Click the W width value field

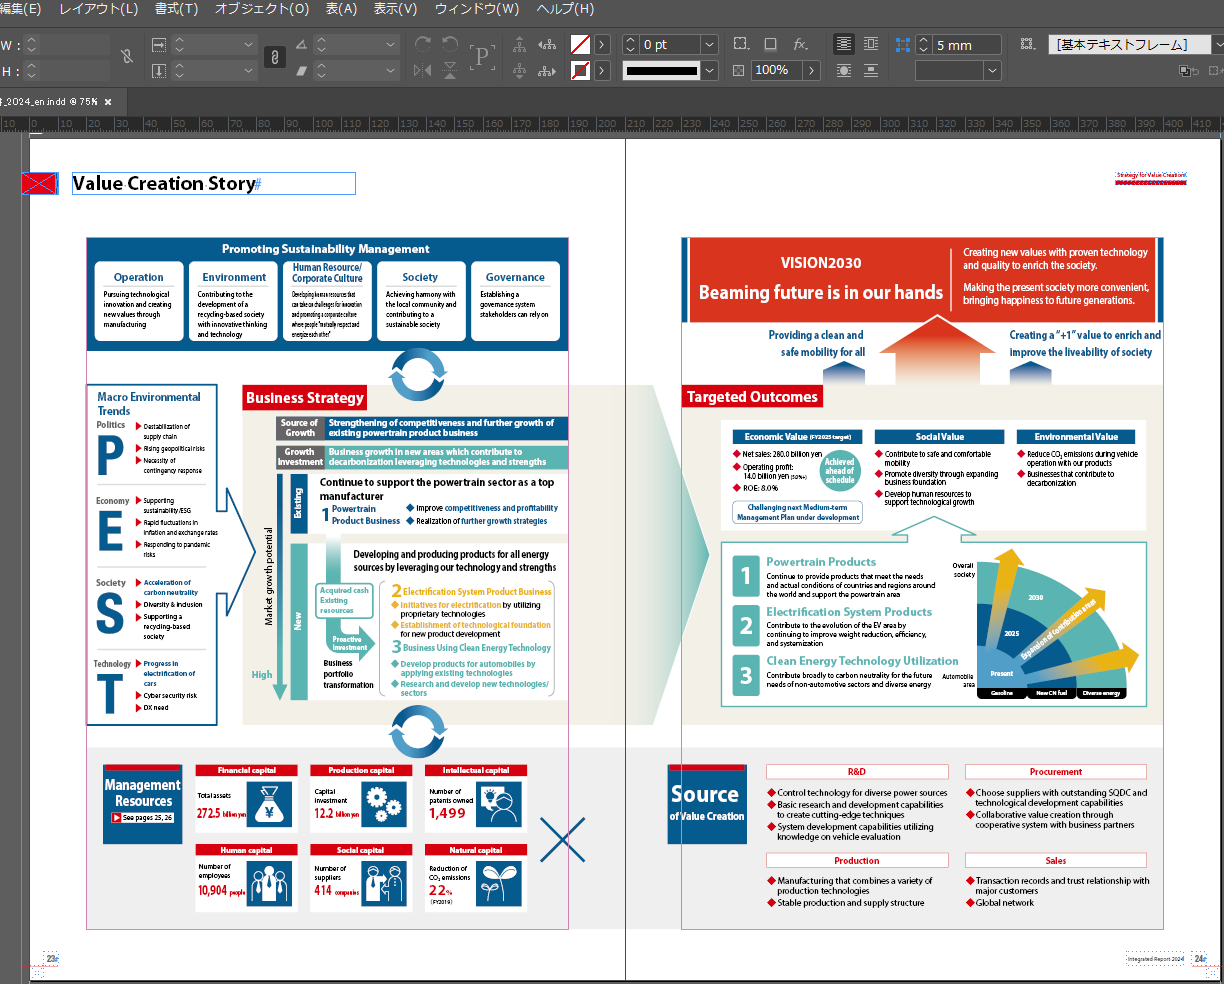tap(75, 45)
